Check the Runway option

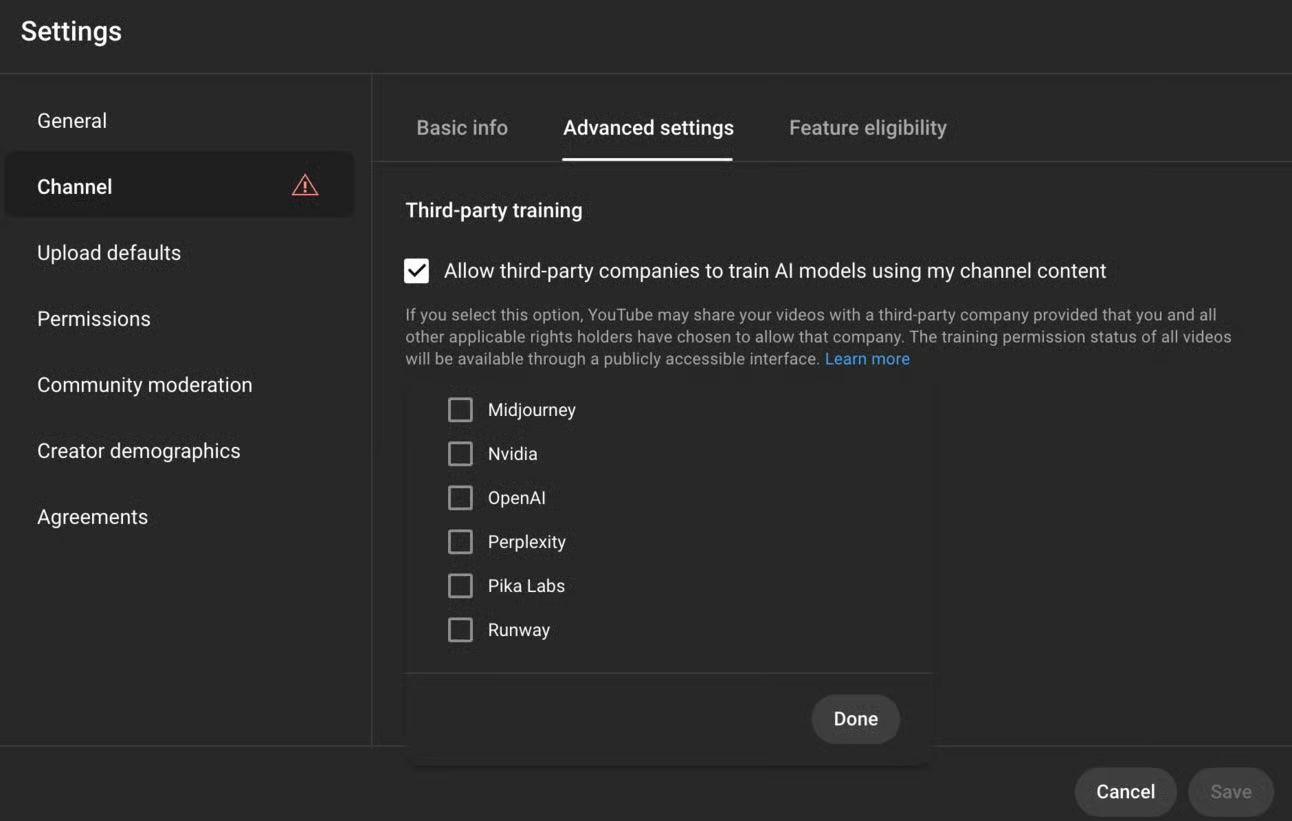(x=460, y=629)
